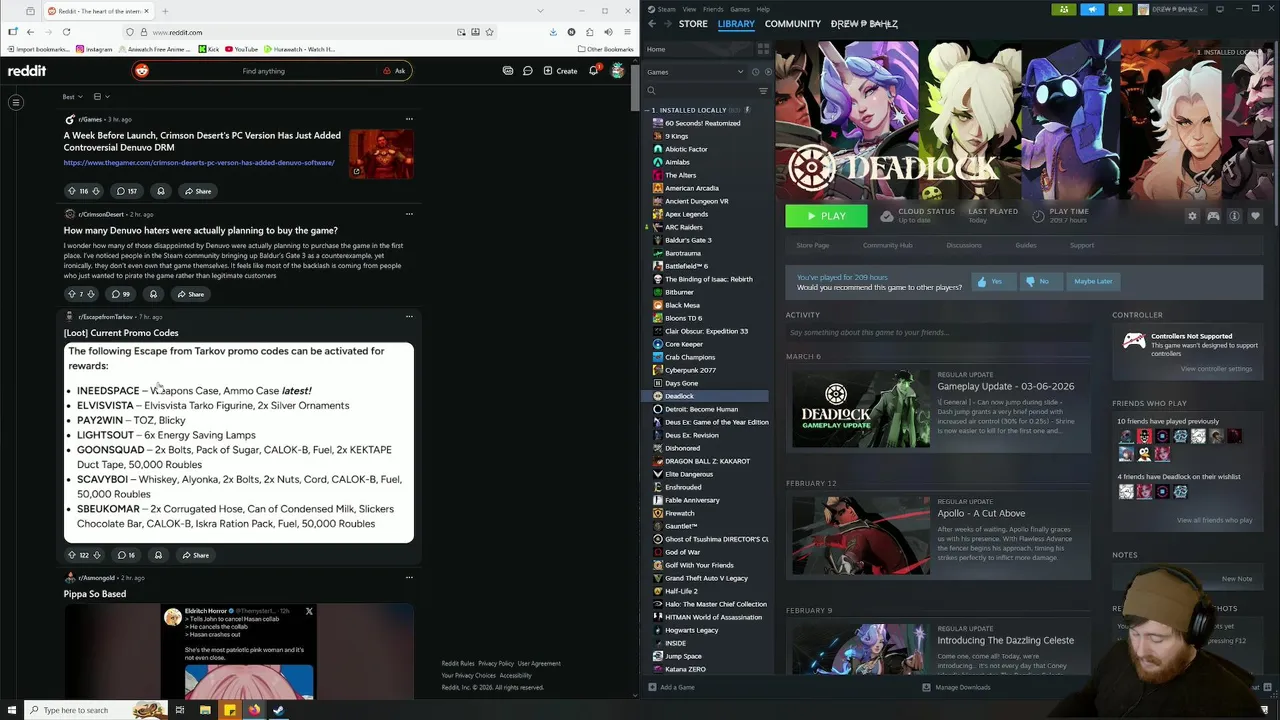Image resolution: width=1280 pixels, height=720 pixels.
Task: Click Ask button in Reddit search
Action: pos(394,71)
